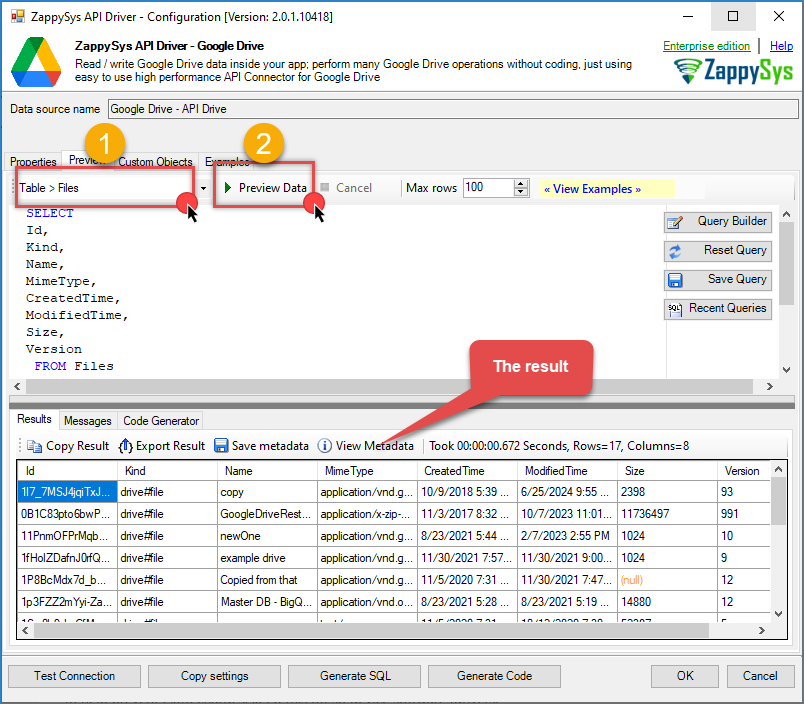
Task: Click the query editor scroll-down arrow
Action: click(x=787, y=370)
